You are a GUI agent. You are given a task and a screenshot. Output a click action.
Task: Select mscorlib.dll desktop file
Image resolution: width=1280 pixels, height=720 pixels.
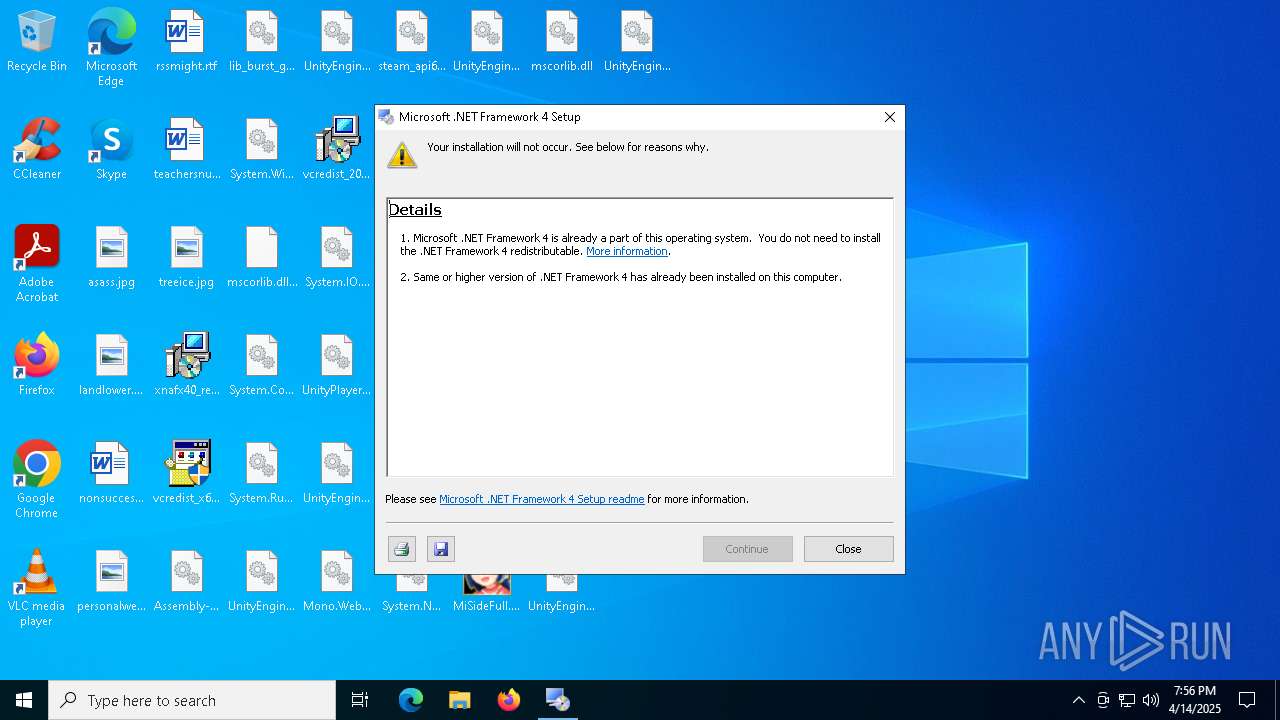click(x=562, y=41)
